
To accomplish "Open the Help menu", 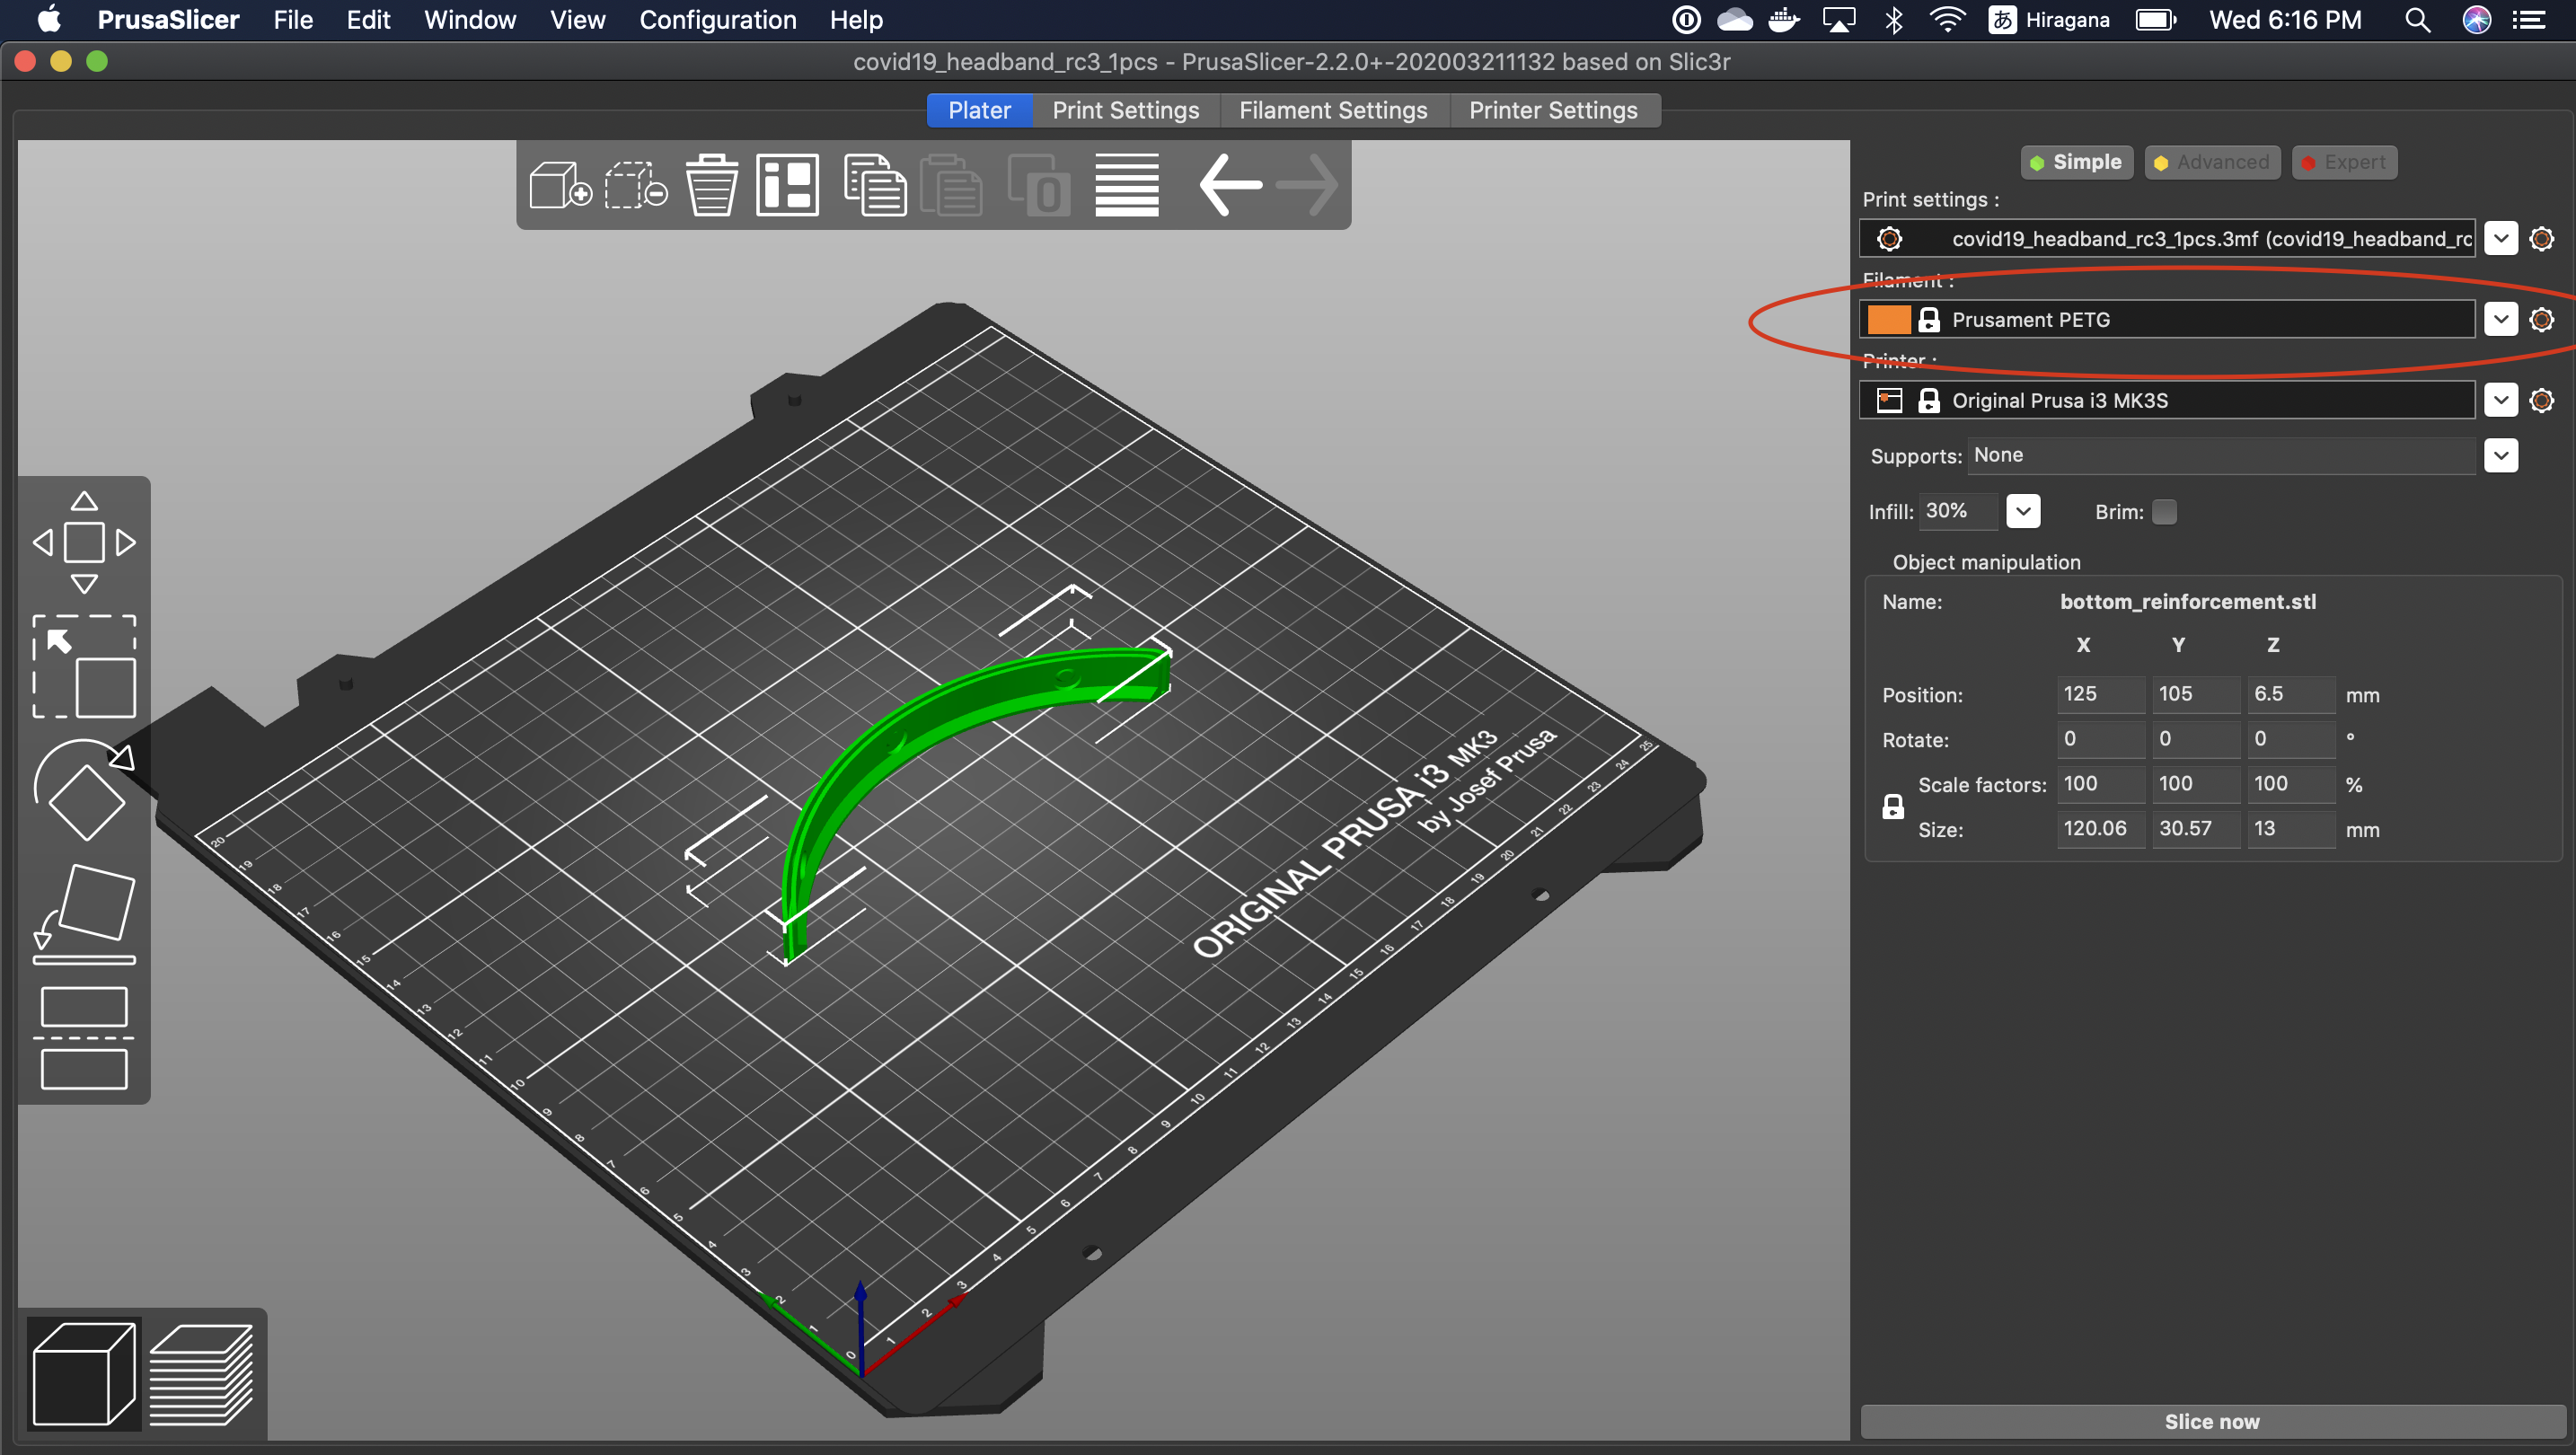I will point(856,20).
